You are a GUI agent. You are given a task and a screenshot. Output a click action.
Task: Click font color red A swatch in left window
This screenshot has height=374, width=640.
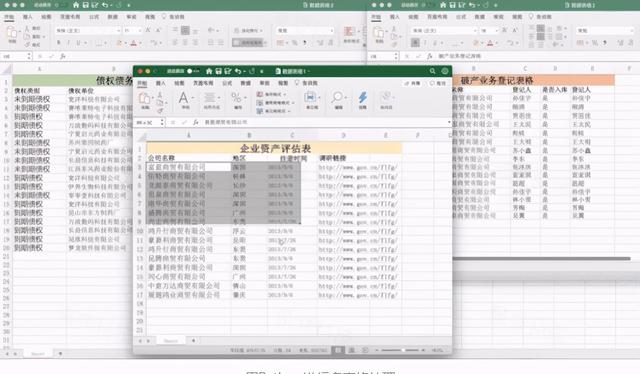coord(133,42)
